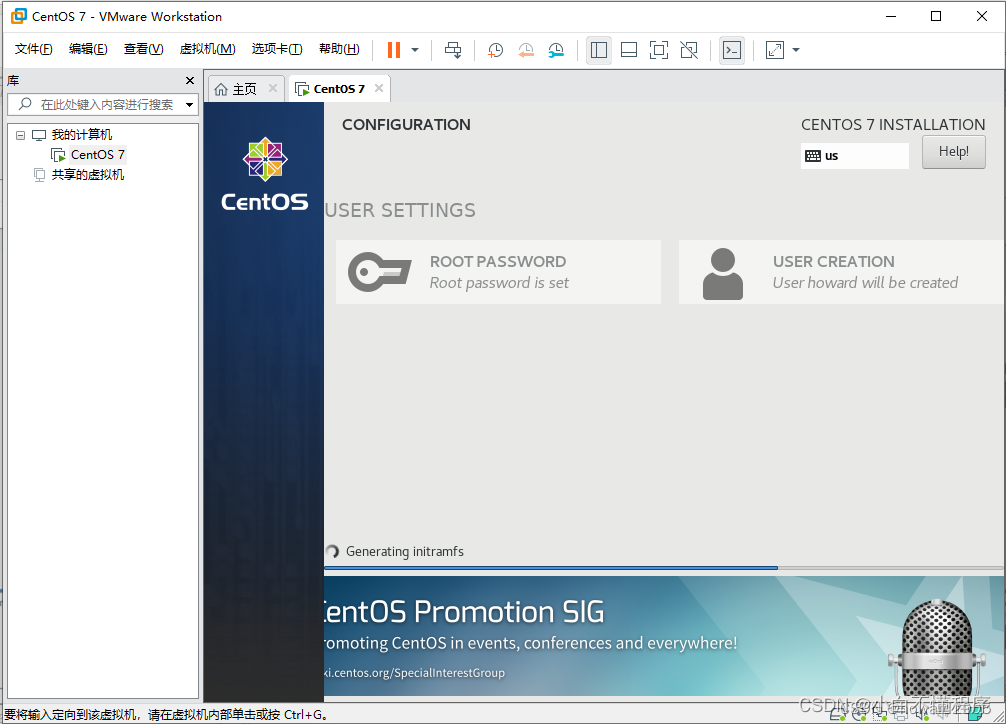Open the ROOT PASSWORD setting
The width and height of the screenshot is (1006, 724).
(x=499, y=272)
